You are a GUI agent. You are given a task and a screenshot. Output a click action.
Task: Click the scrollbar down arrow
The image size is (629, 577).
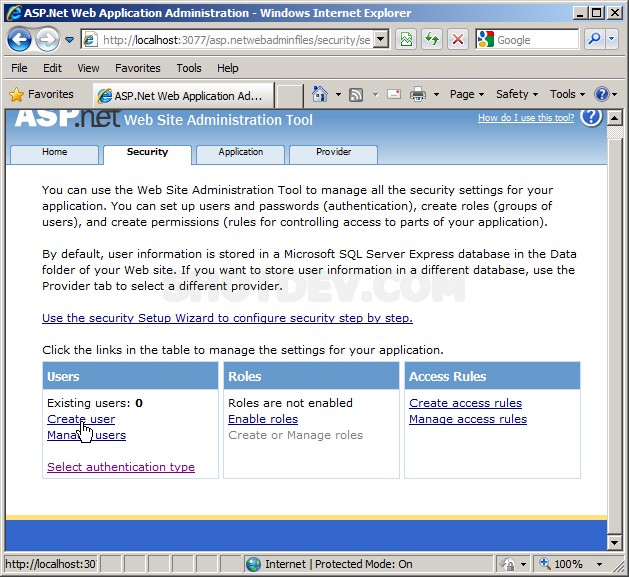pos(615,543)
